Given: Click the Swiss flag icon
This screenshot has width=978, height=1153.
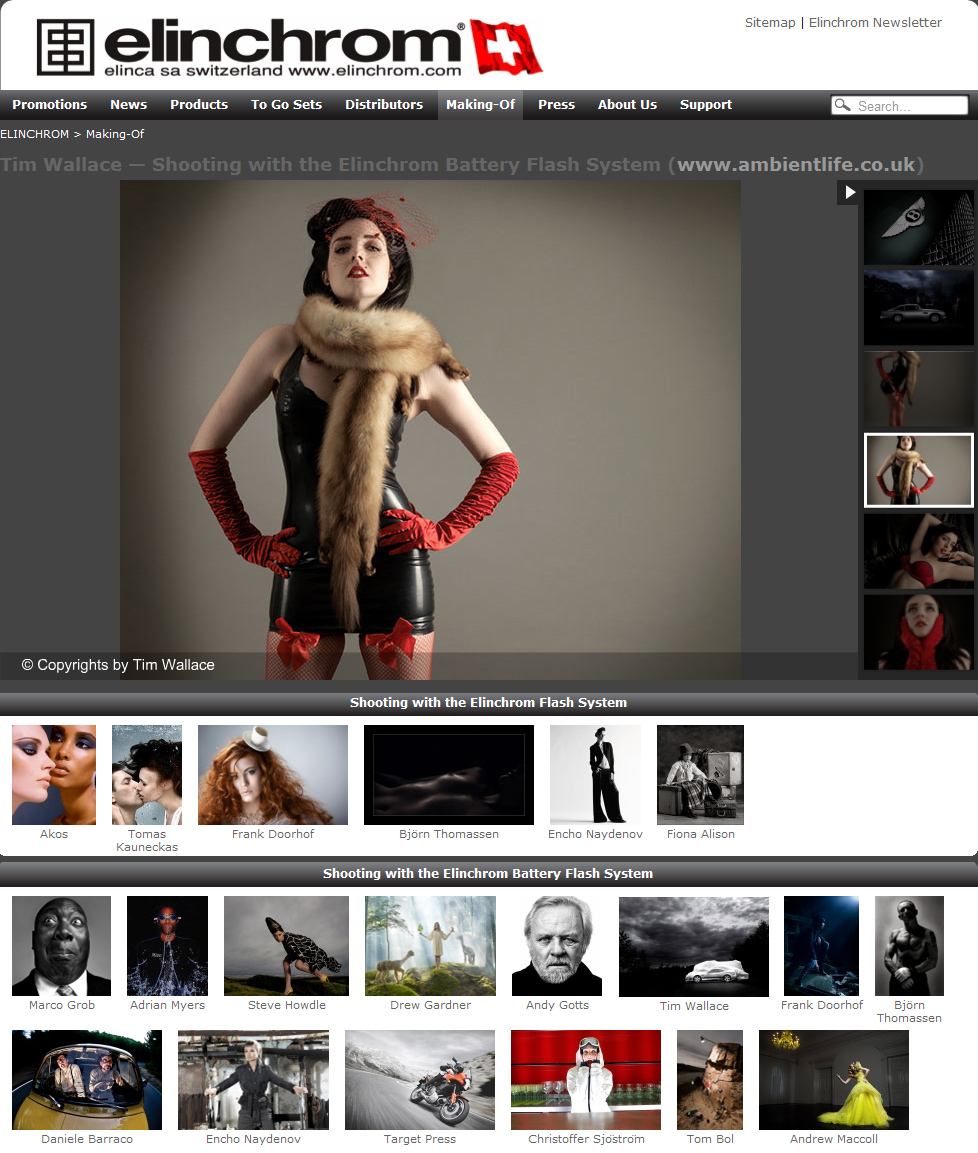Looking at the screenshot, I should [506, 47].
